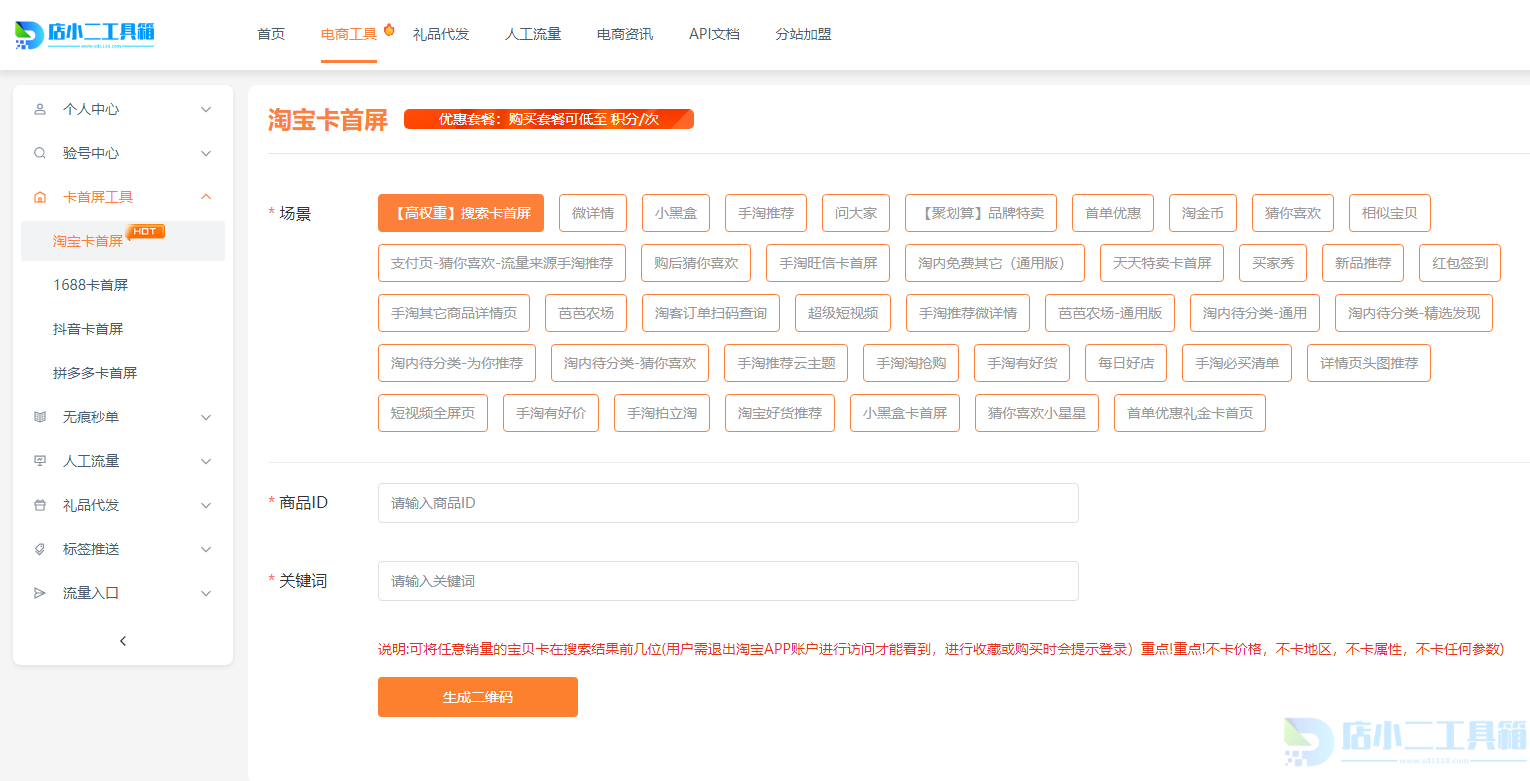This screenshot has width=1530, height=781.
Task: Select the 猜你喜欢小星星 scene
Action: click(1037, 413)
